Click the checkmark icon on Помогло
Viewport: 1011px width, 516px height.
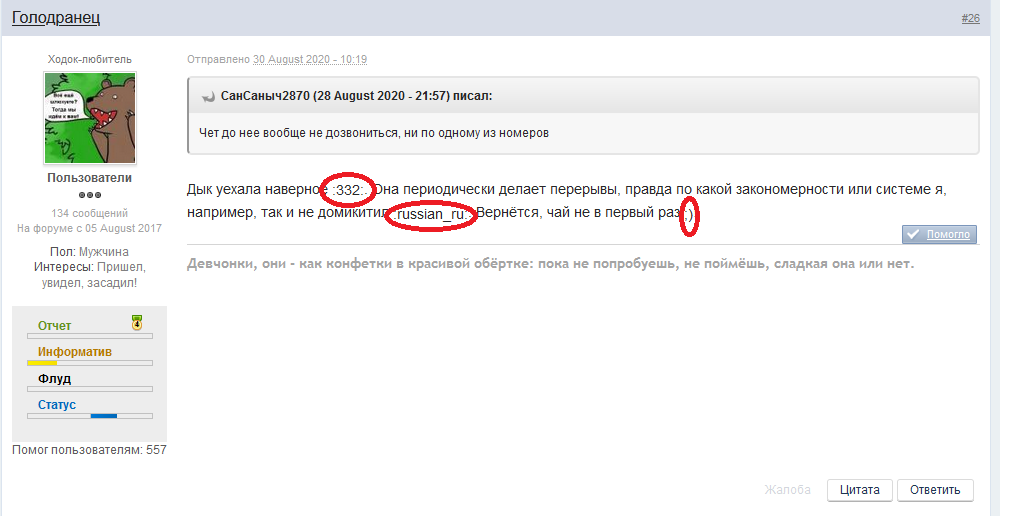coord(912,235)
